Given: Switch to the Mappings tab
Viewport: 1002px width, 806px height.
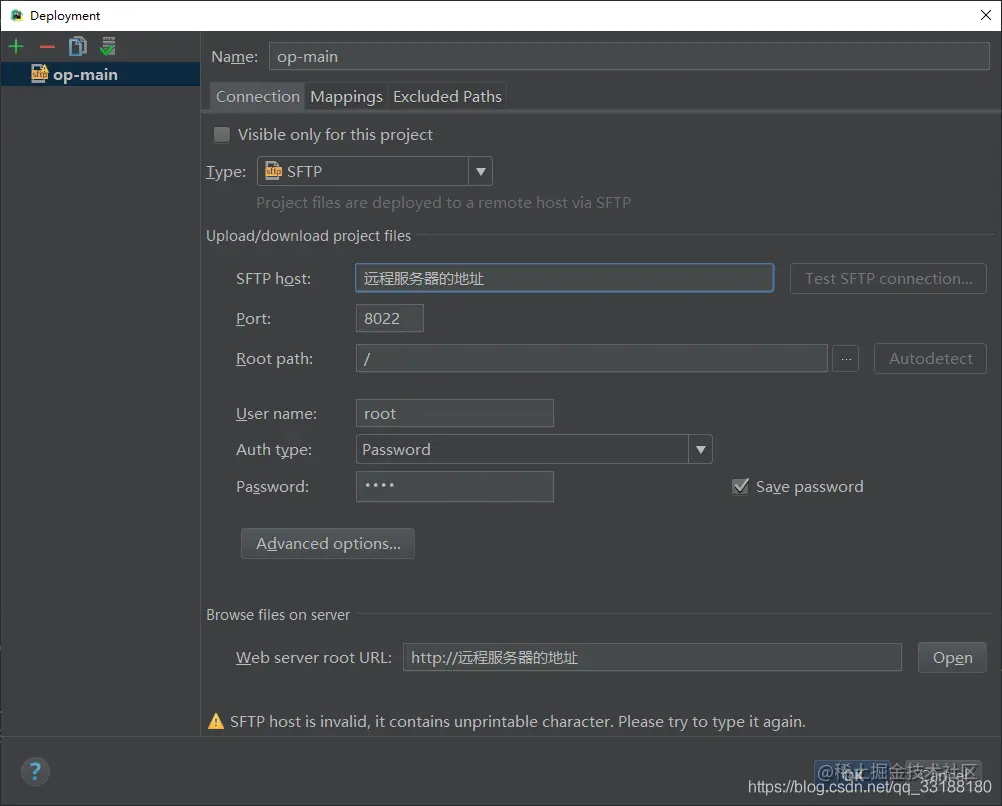Looking at the screenshot, I should click(346, 97).
